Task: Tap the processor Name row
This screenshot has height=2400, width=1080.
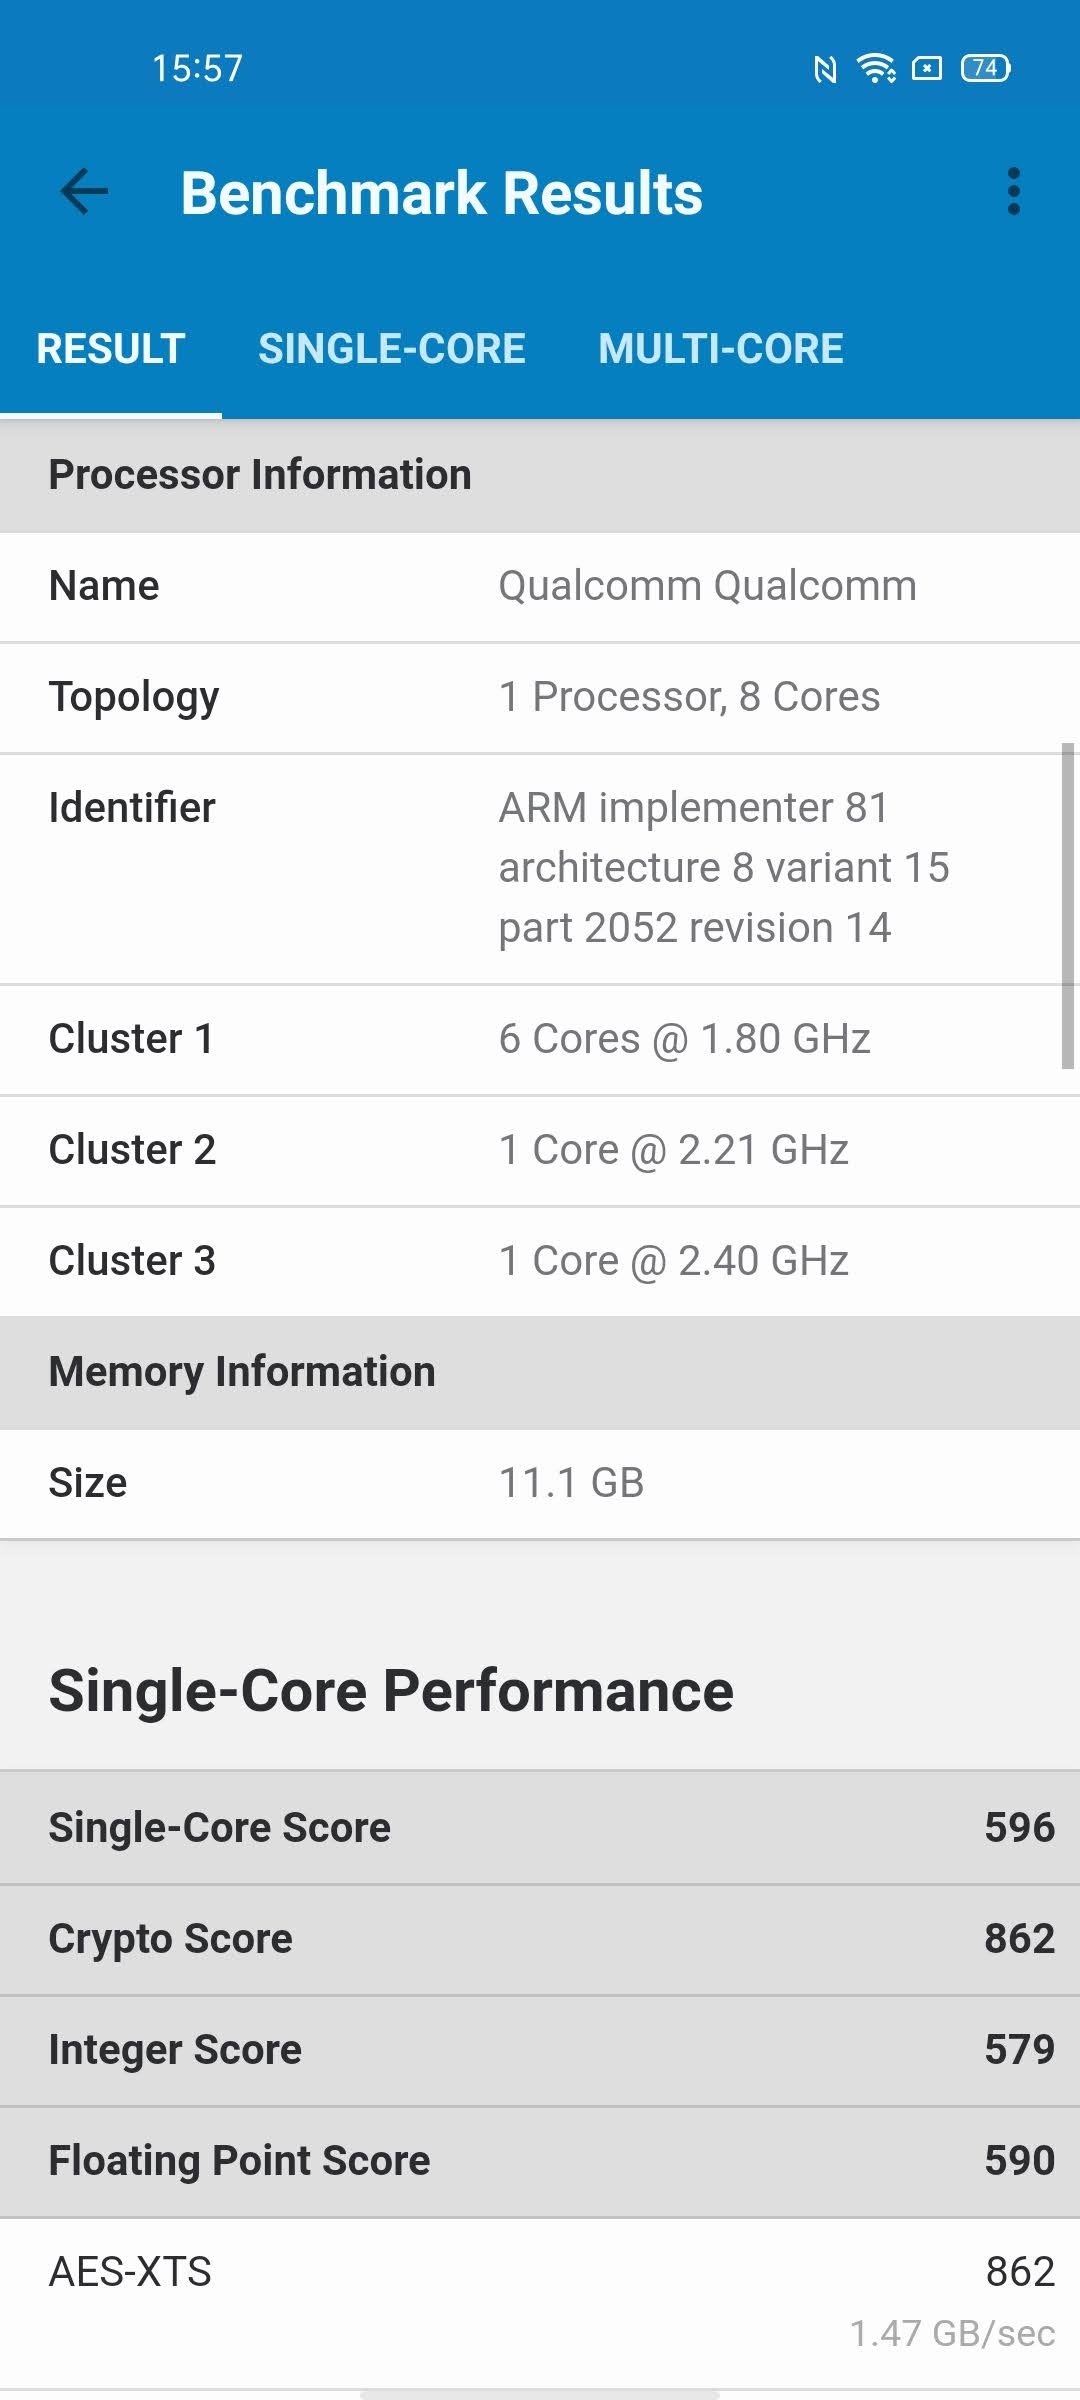Action: pos(540,587)
